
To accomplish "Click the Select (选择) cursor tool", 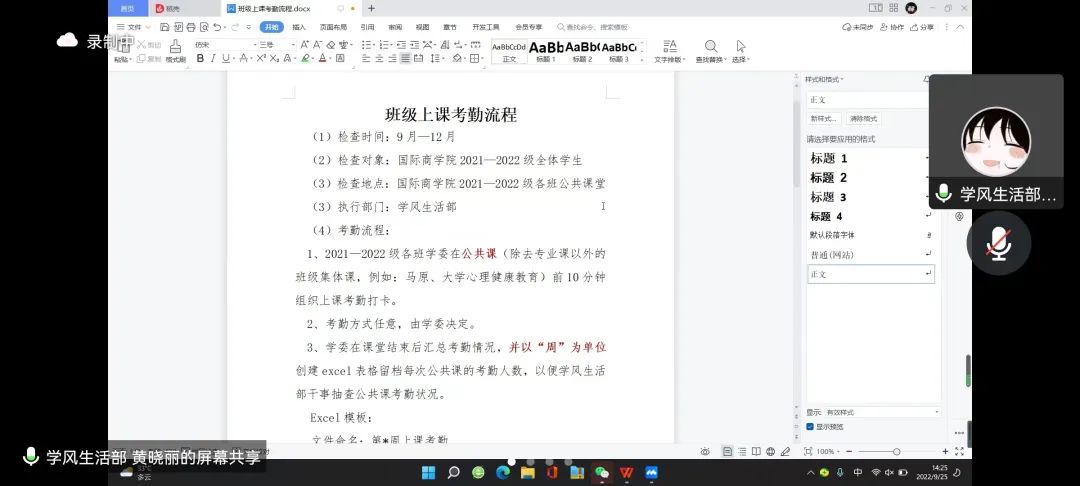I will (741, 51).
